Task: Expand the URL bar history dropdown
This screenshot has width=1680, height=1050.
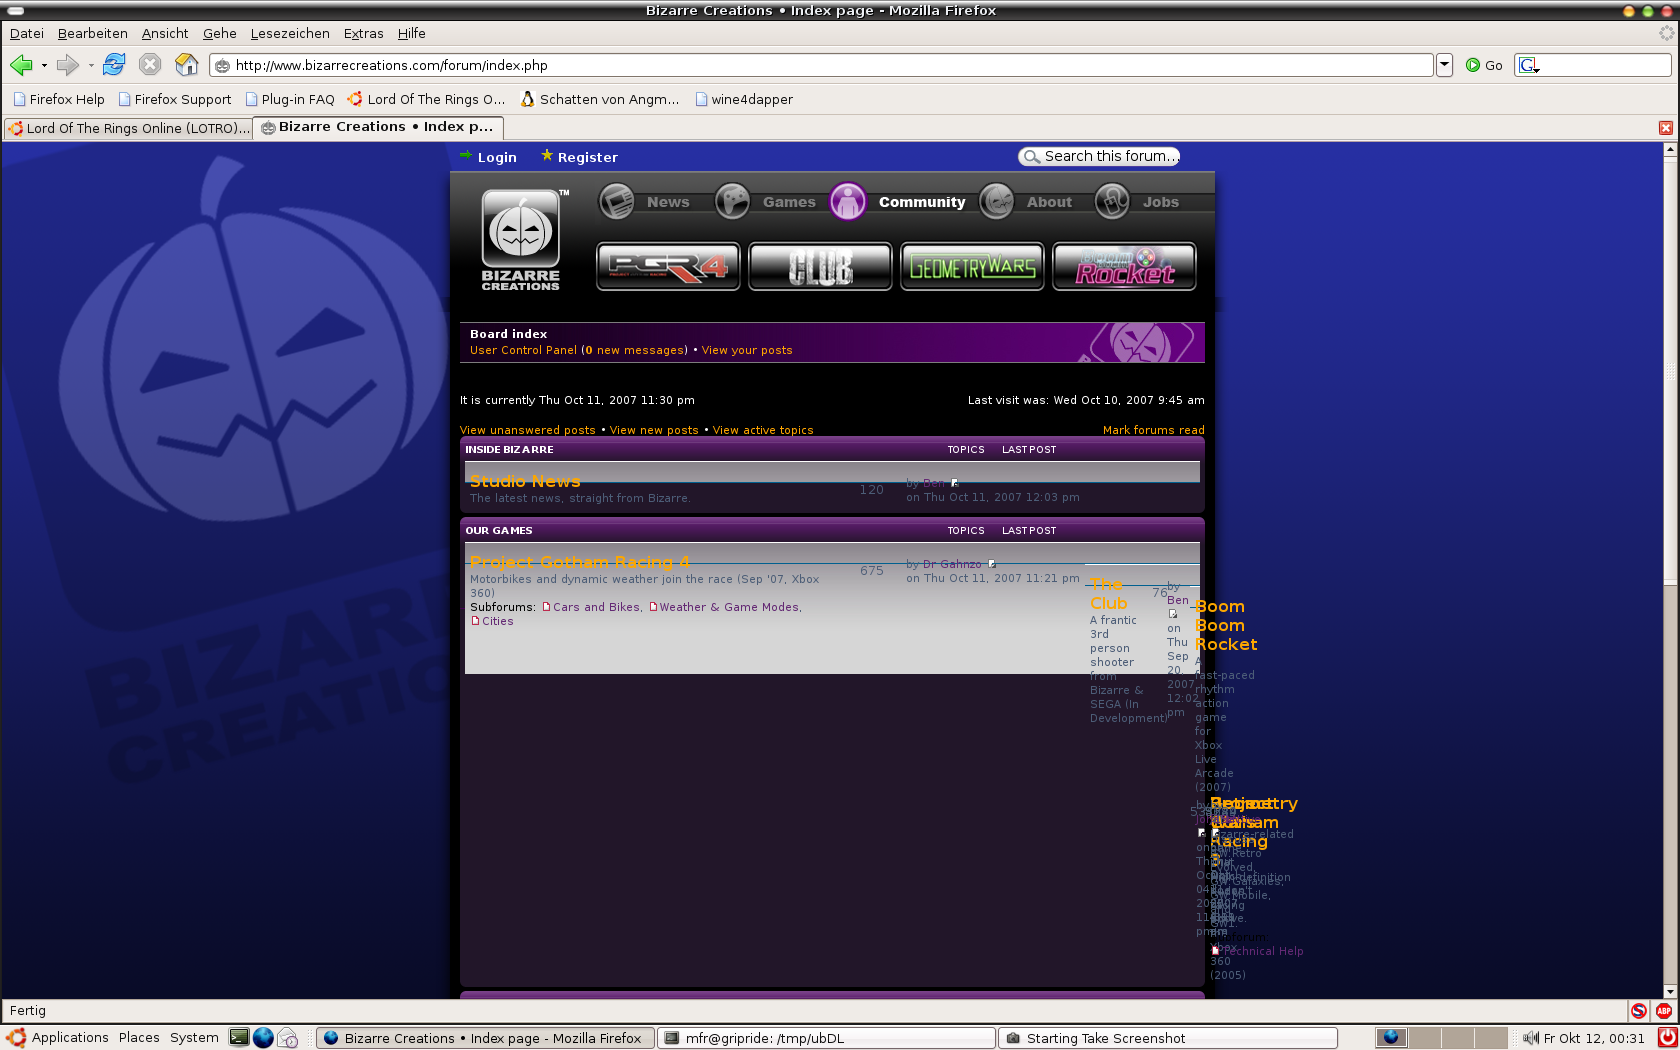Action: coord(1444,65)
